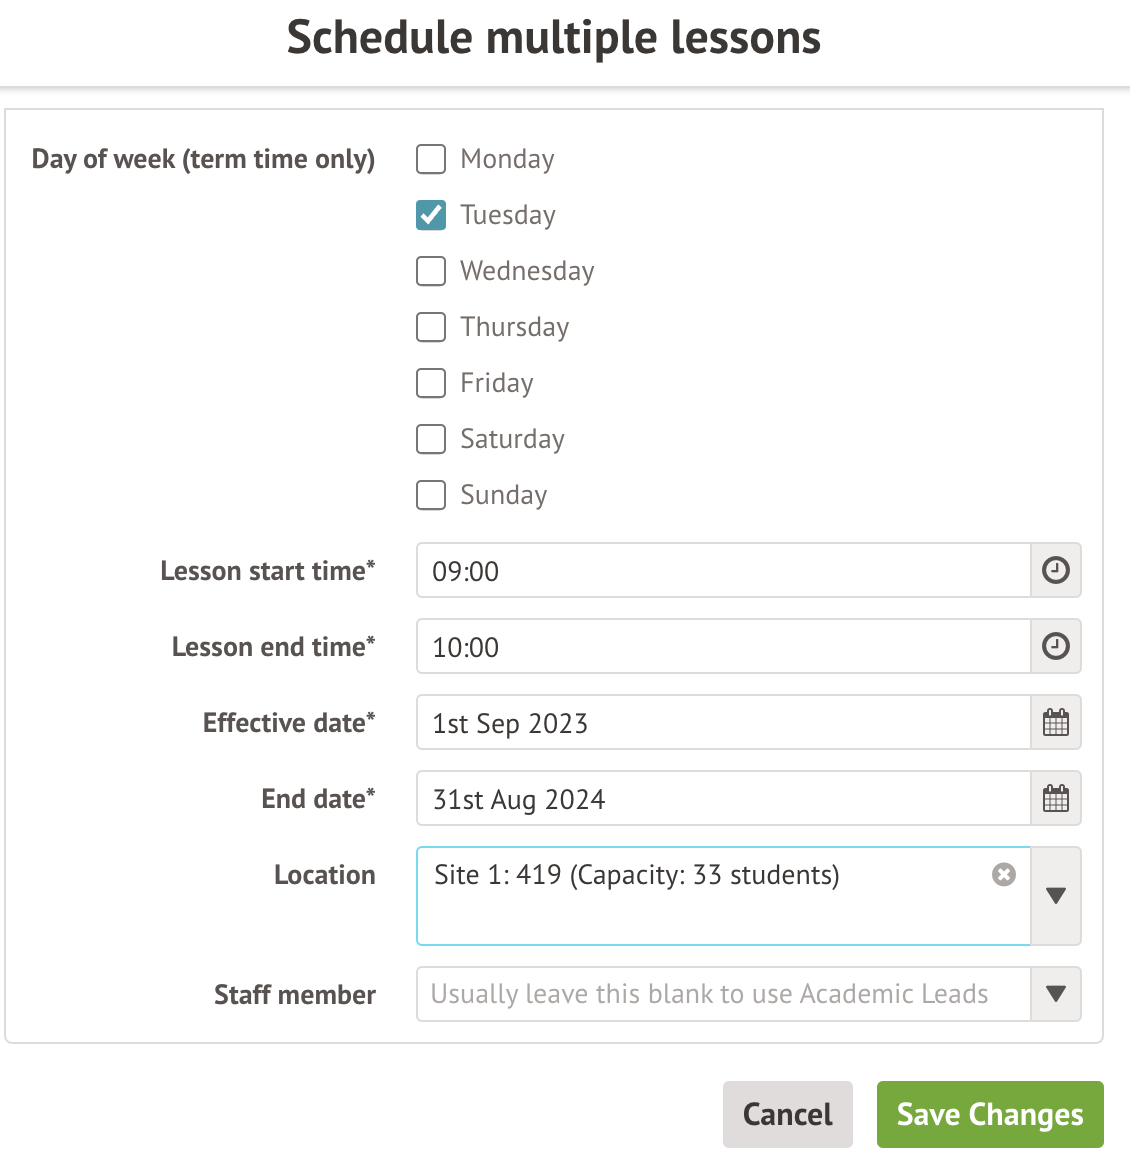The height and width of the screenshot is (1160, 1130).
Task: Check the Saturday checkbox
Action: coord(431,439)
